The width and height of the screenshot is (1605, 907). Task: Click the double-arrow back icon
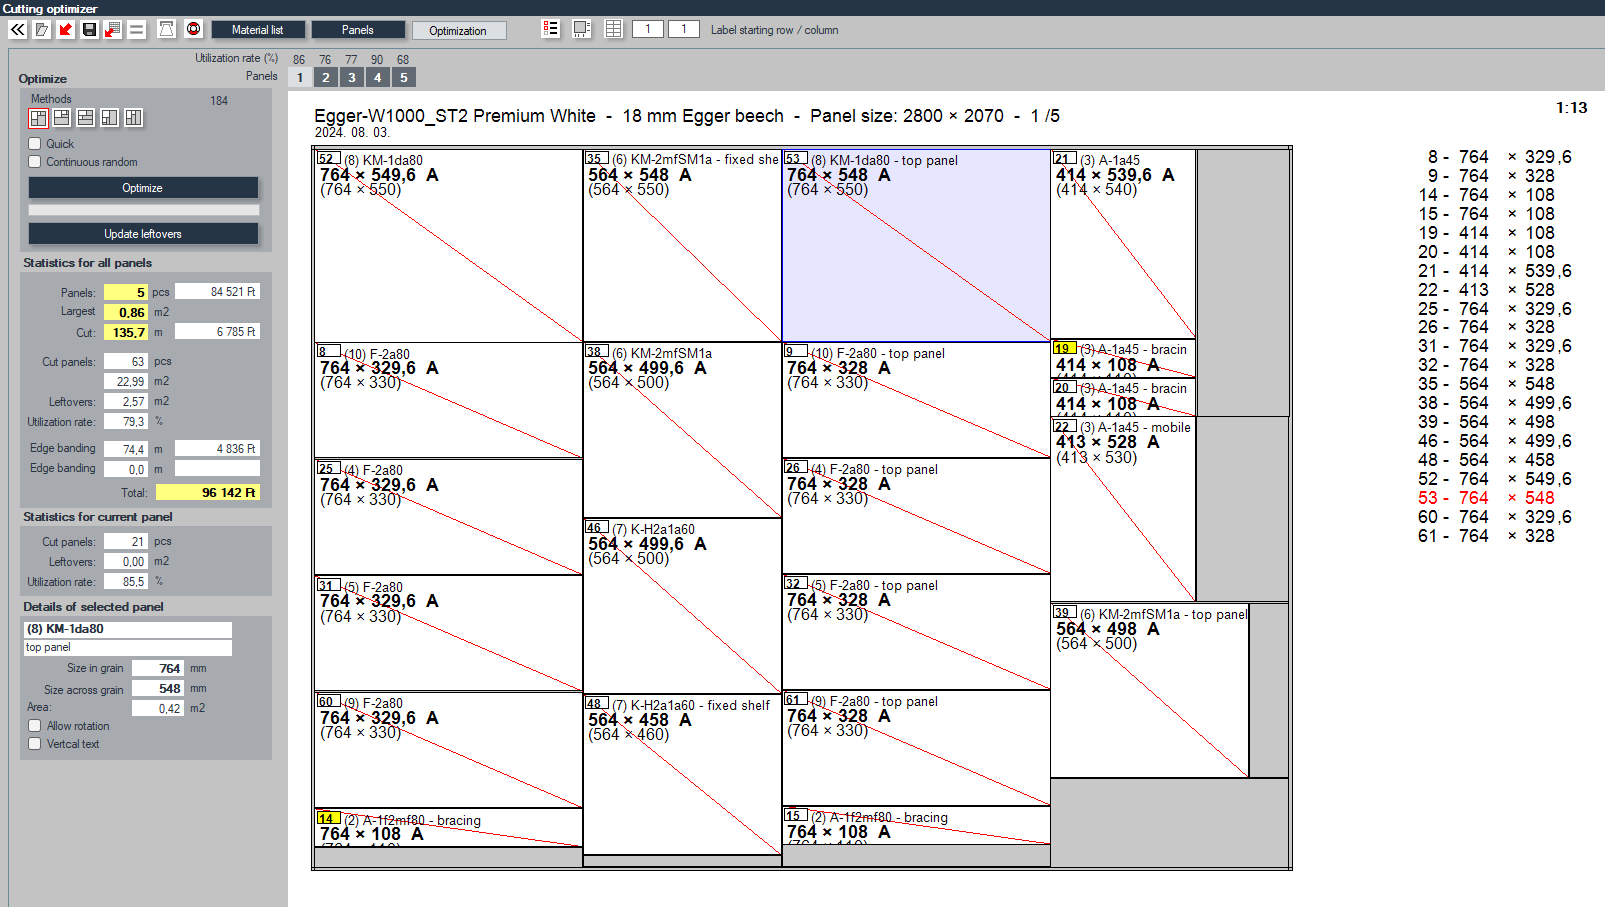click(18, 30)
